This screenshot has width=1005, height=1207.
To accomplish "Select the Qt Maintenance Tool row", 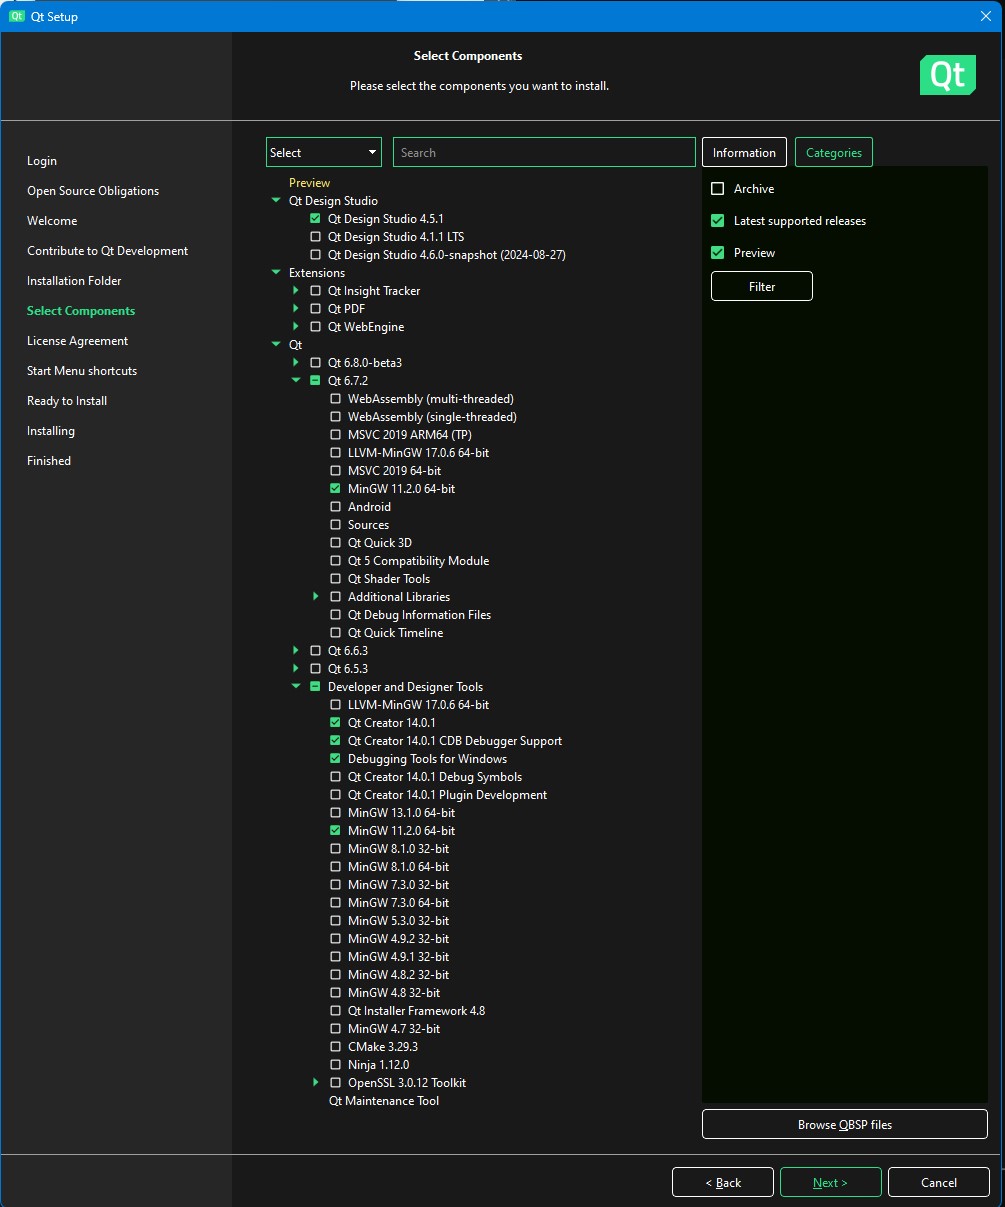I will [384, 1101].
